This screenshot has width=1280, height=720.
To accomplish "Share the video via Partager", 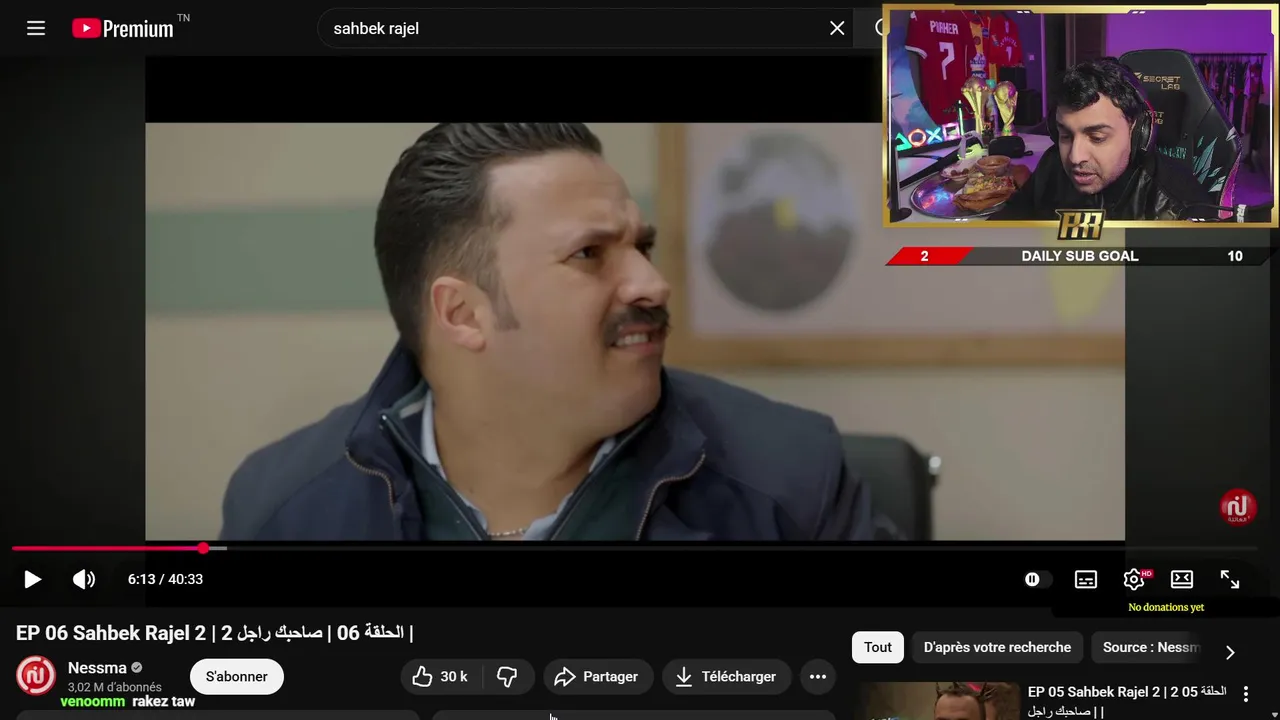I will point(597,677).
